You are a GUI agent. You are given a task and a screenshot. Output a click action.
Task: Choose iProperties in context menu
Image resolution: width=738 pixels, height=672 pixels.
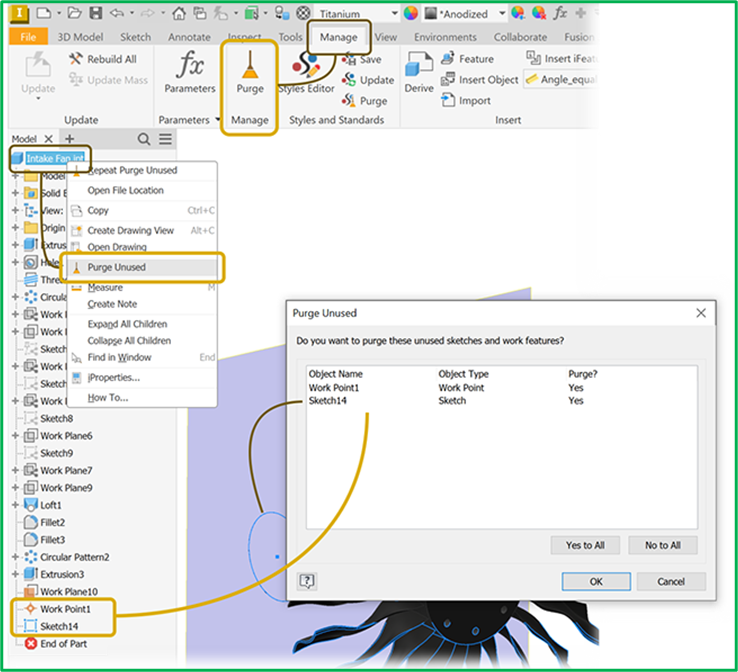pos(143,377)
